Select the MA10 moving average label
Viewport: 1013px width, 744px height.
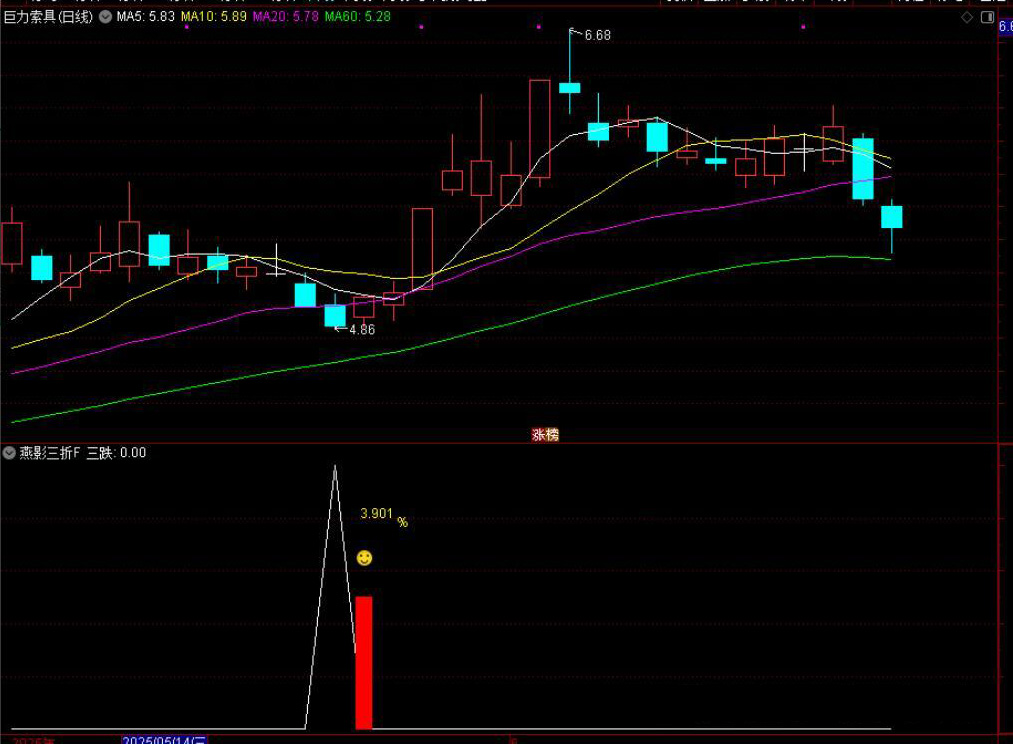pyautogui.click(x=213, y=17)
